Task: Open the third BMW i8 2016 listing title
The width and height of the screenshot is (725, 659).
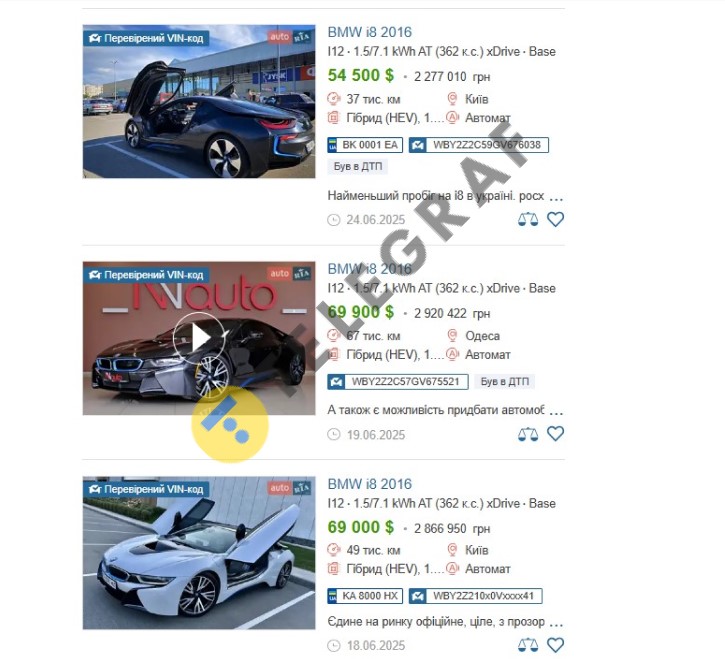Action: coord(369,484)
